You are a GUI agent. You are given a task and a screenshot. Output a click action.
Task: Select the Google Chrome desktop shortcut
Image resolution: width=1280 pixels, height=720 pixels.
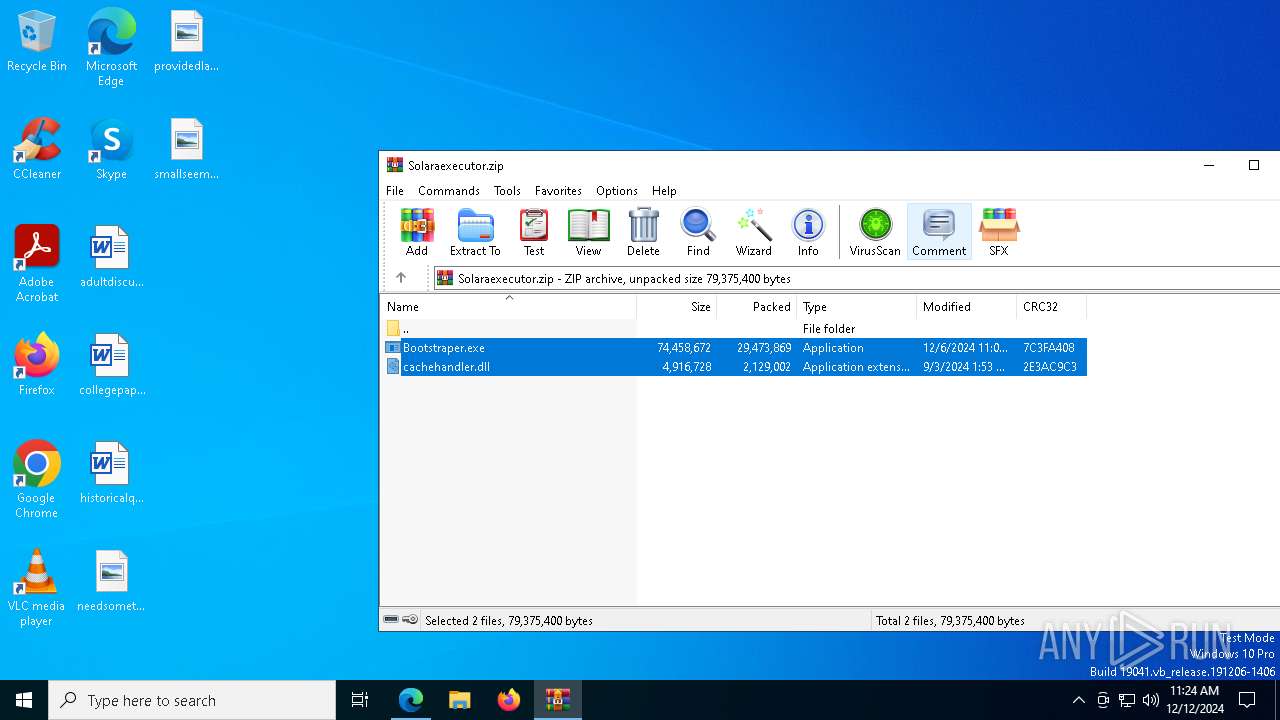[37, 480]
